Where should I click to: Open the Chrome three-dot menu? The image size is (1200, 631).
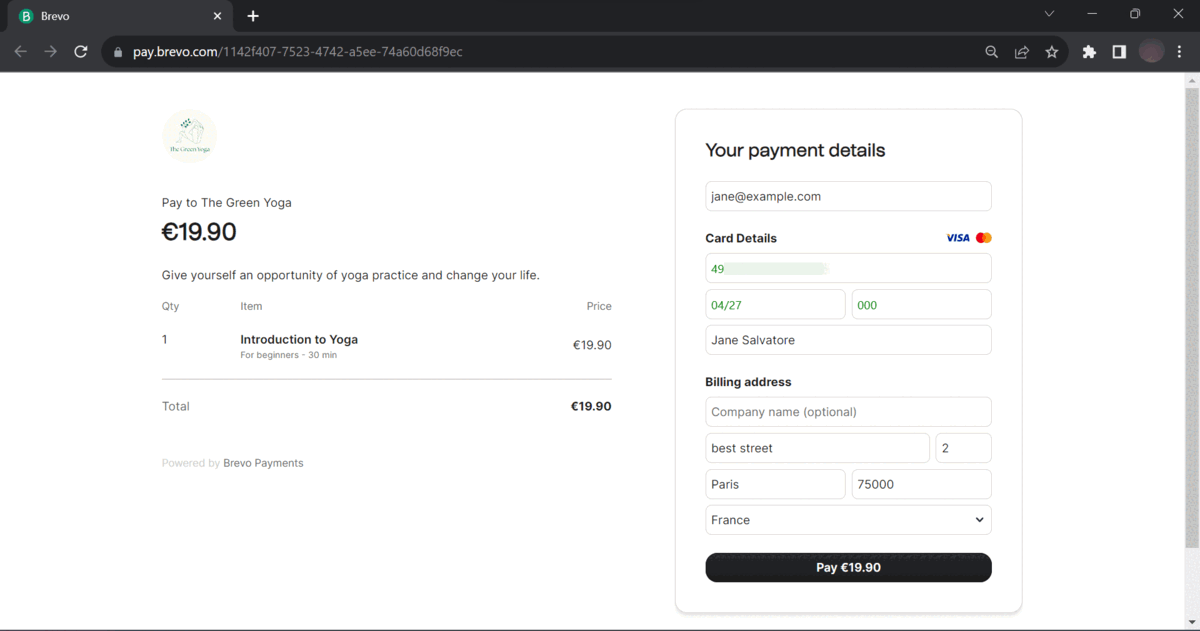tap(1179, 51)
